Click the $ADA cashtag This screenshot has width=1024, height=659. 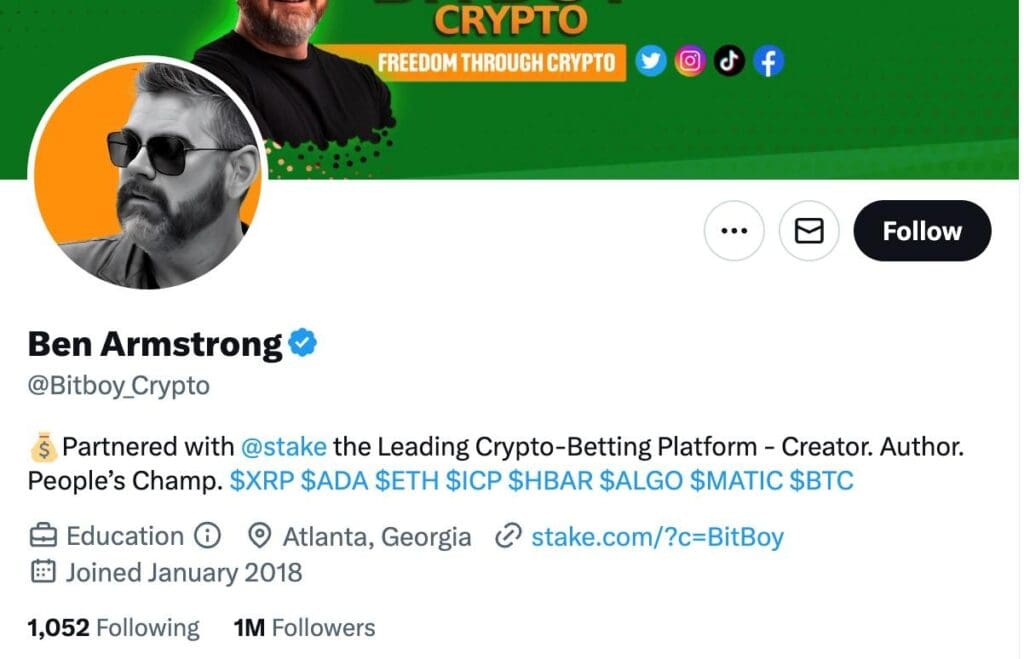point(334,481)
